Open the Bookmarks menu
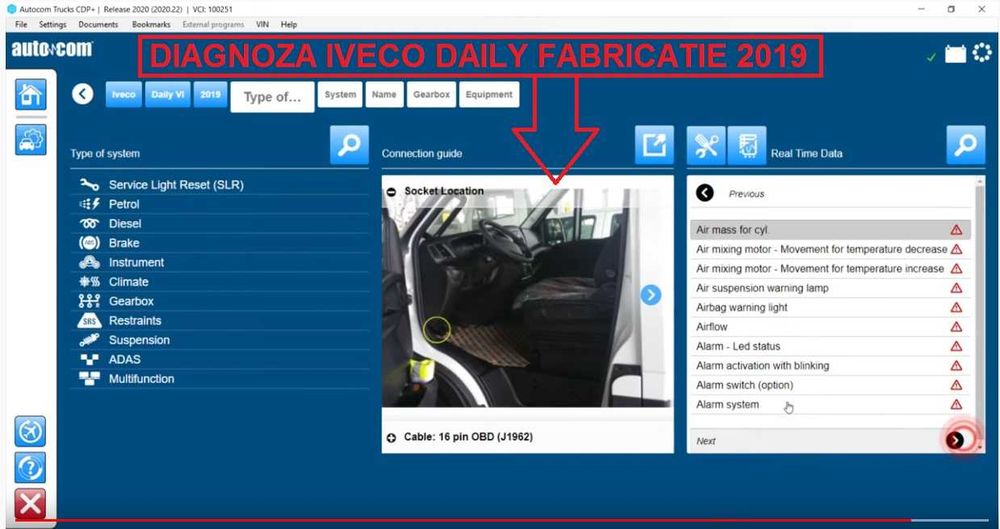 click(x=151, y=24)
